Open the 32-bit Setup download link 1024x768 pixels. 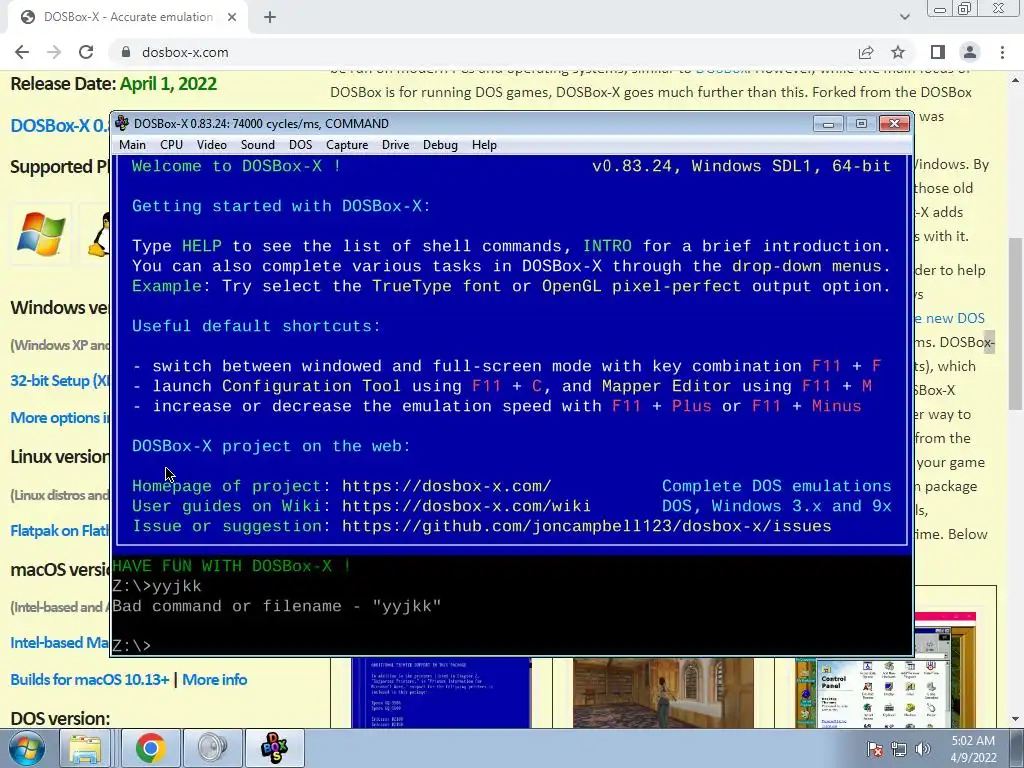[60, 381]
